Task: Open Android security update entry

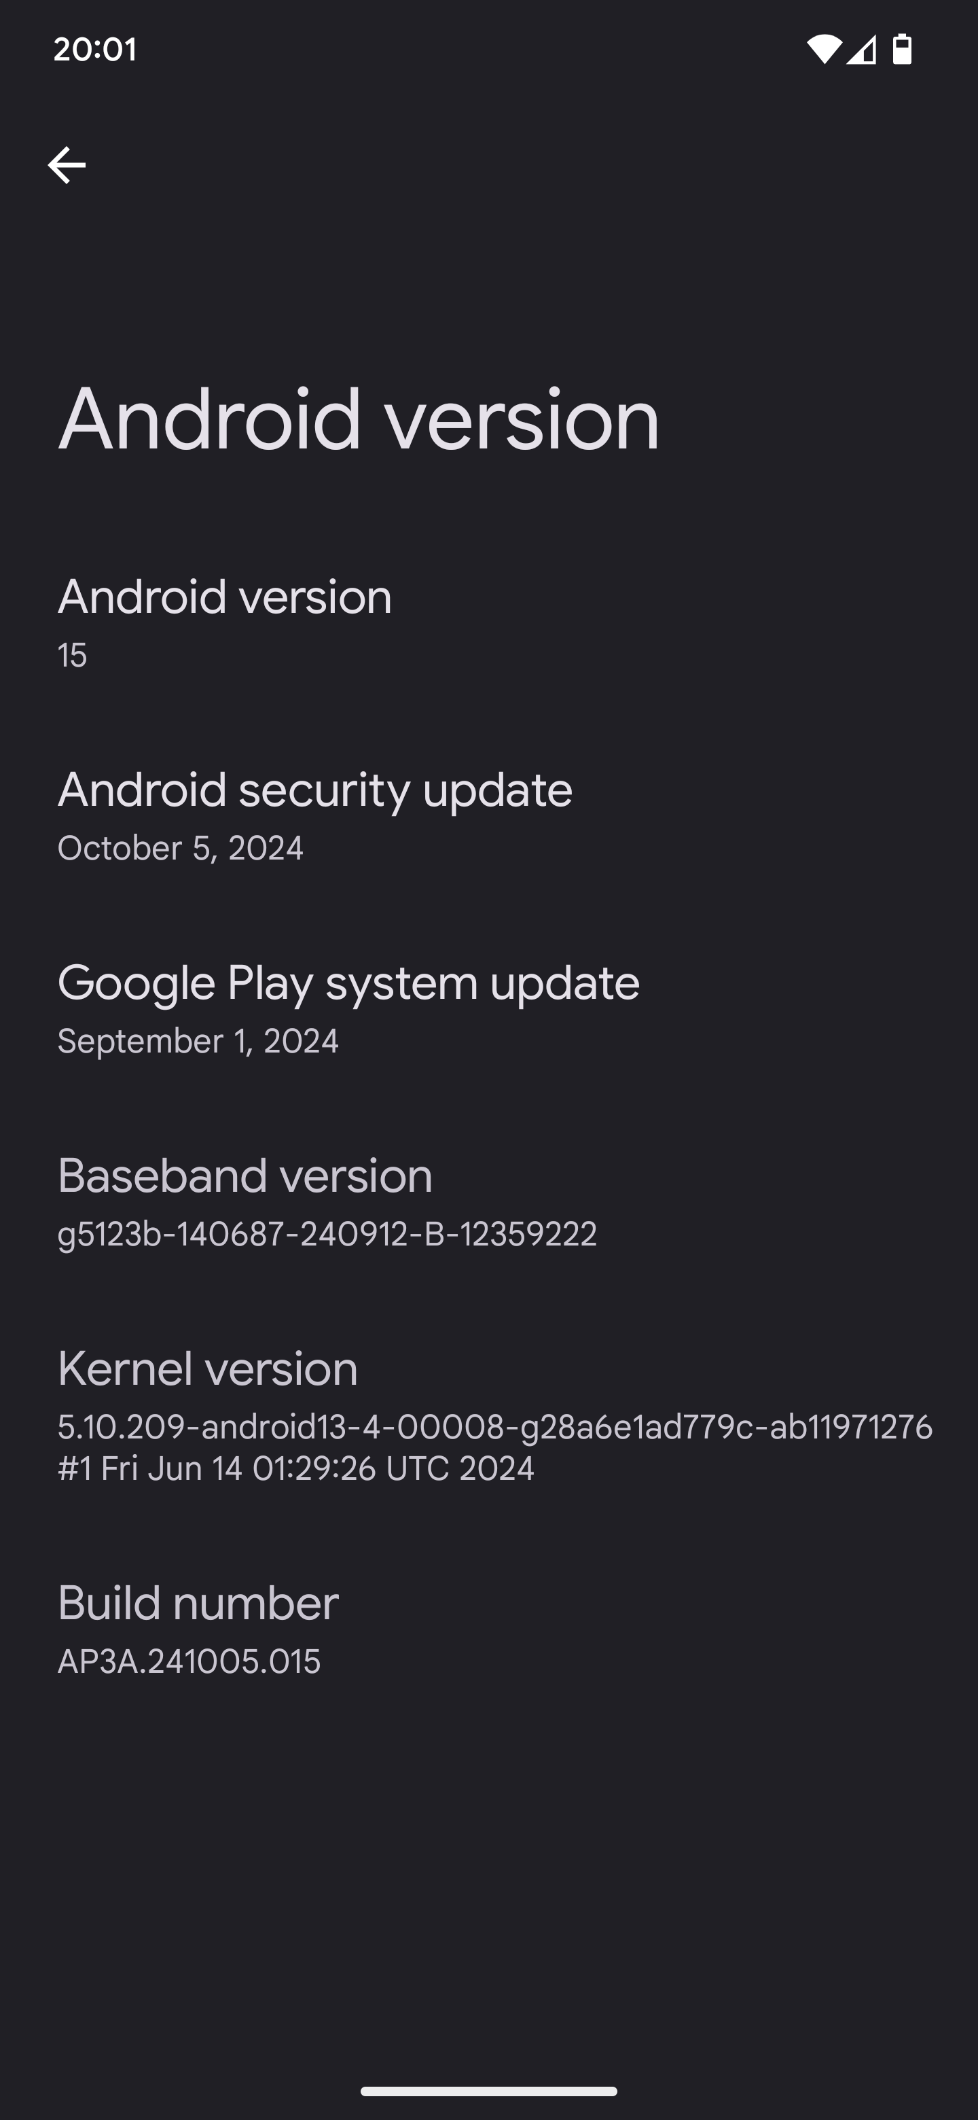Action: coord(489,816)
